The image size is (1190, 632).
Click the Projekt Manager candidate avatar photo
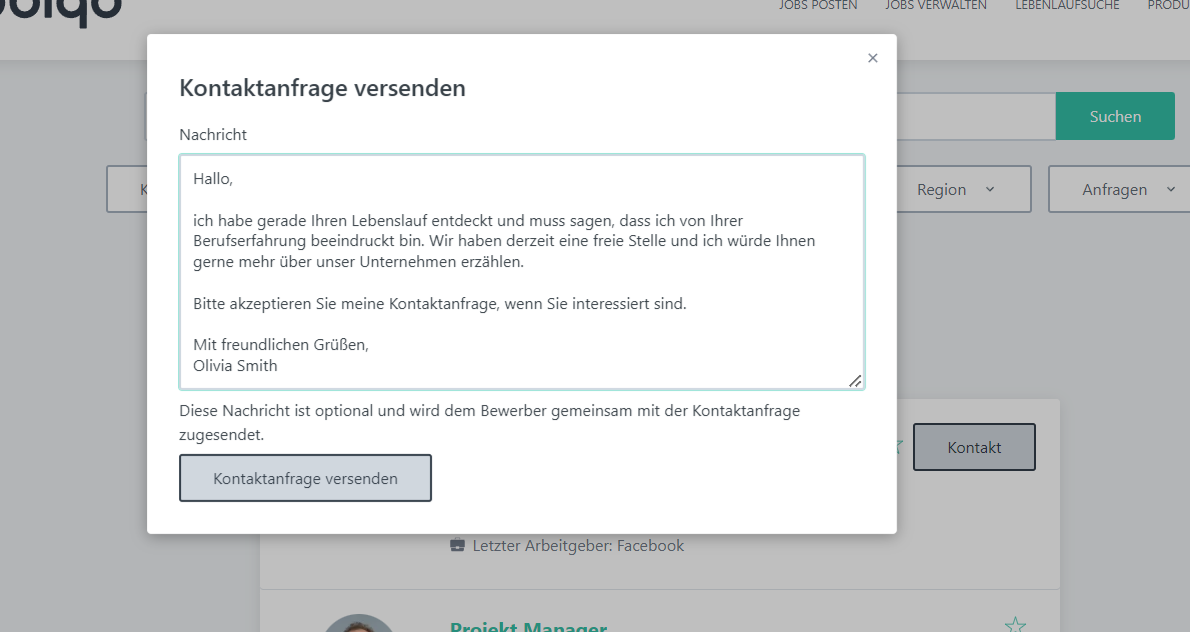point(359,623)
